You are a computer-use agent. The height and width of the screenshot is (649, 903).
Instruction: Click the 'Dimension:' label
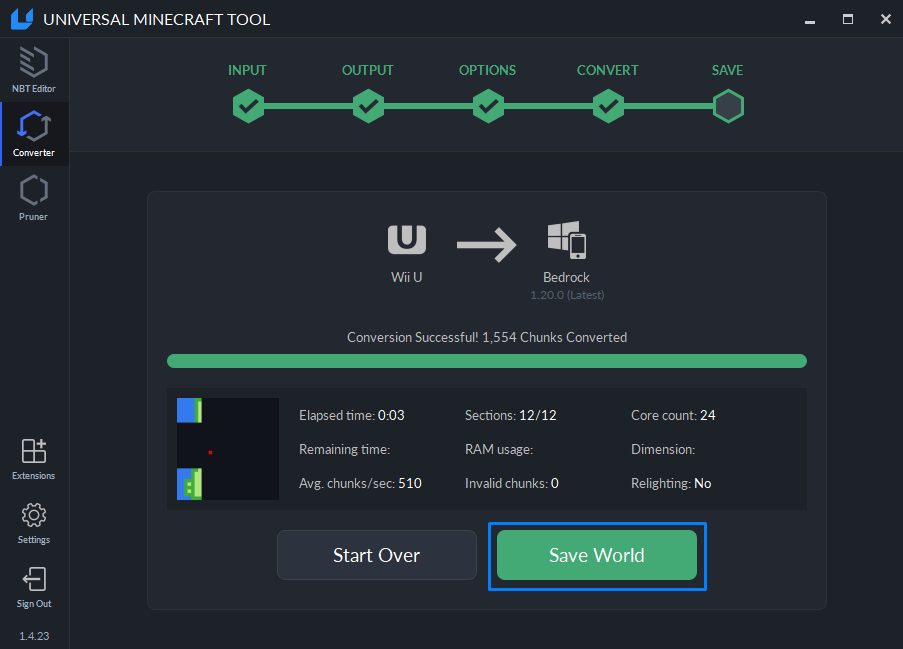pyautogui.click(x=663, y=449)
